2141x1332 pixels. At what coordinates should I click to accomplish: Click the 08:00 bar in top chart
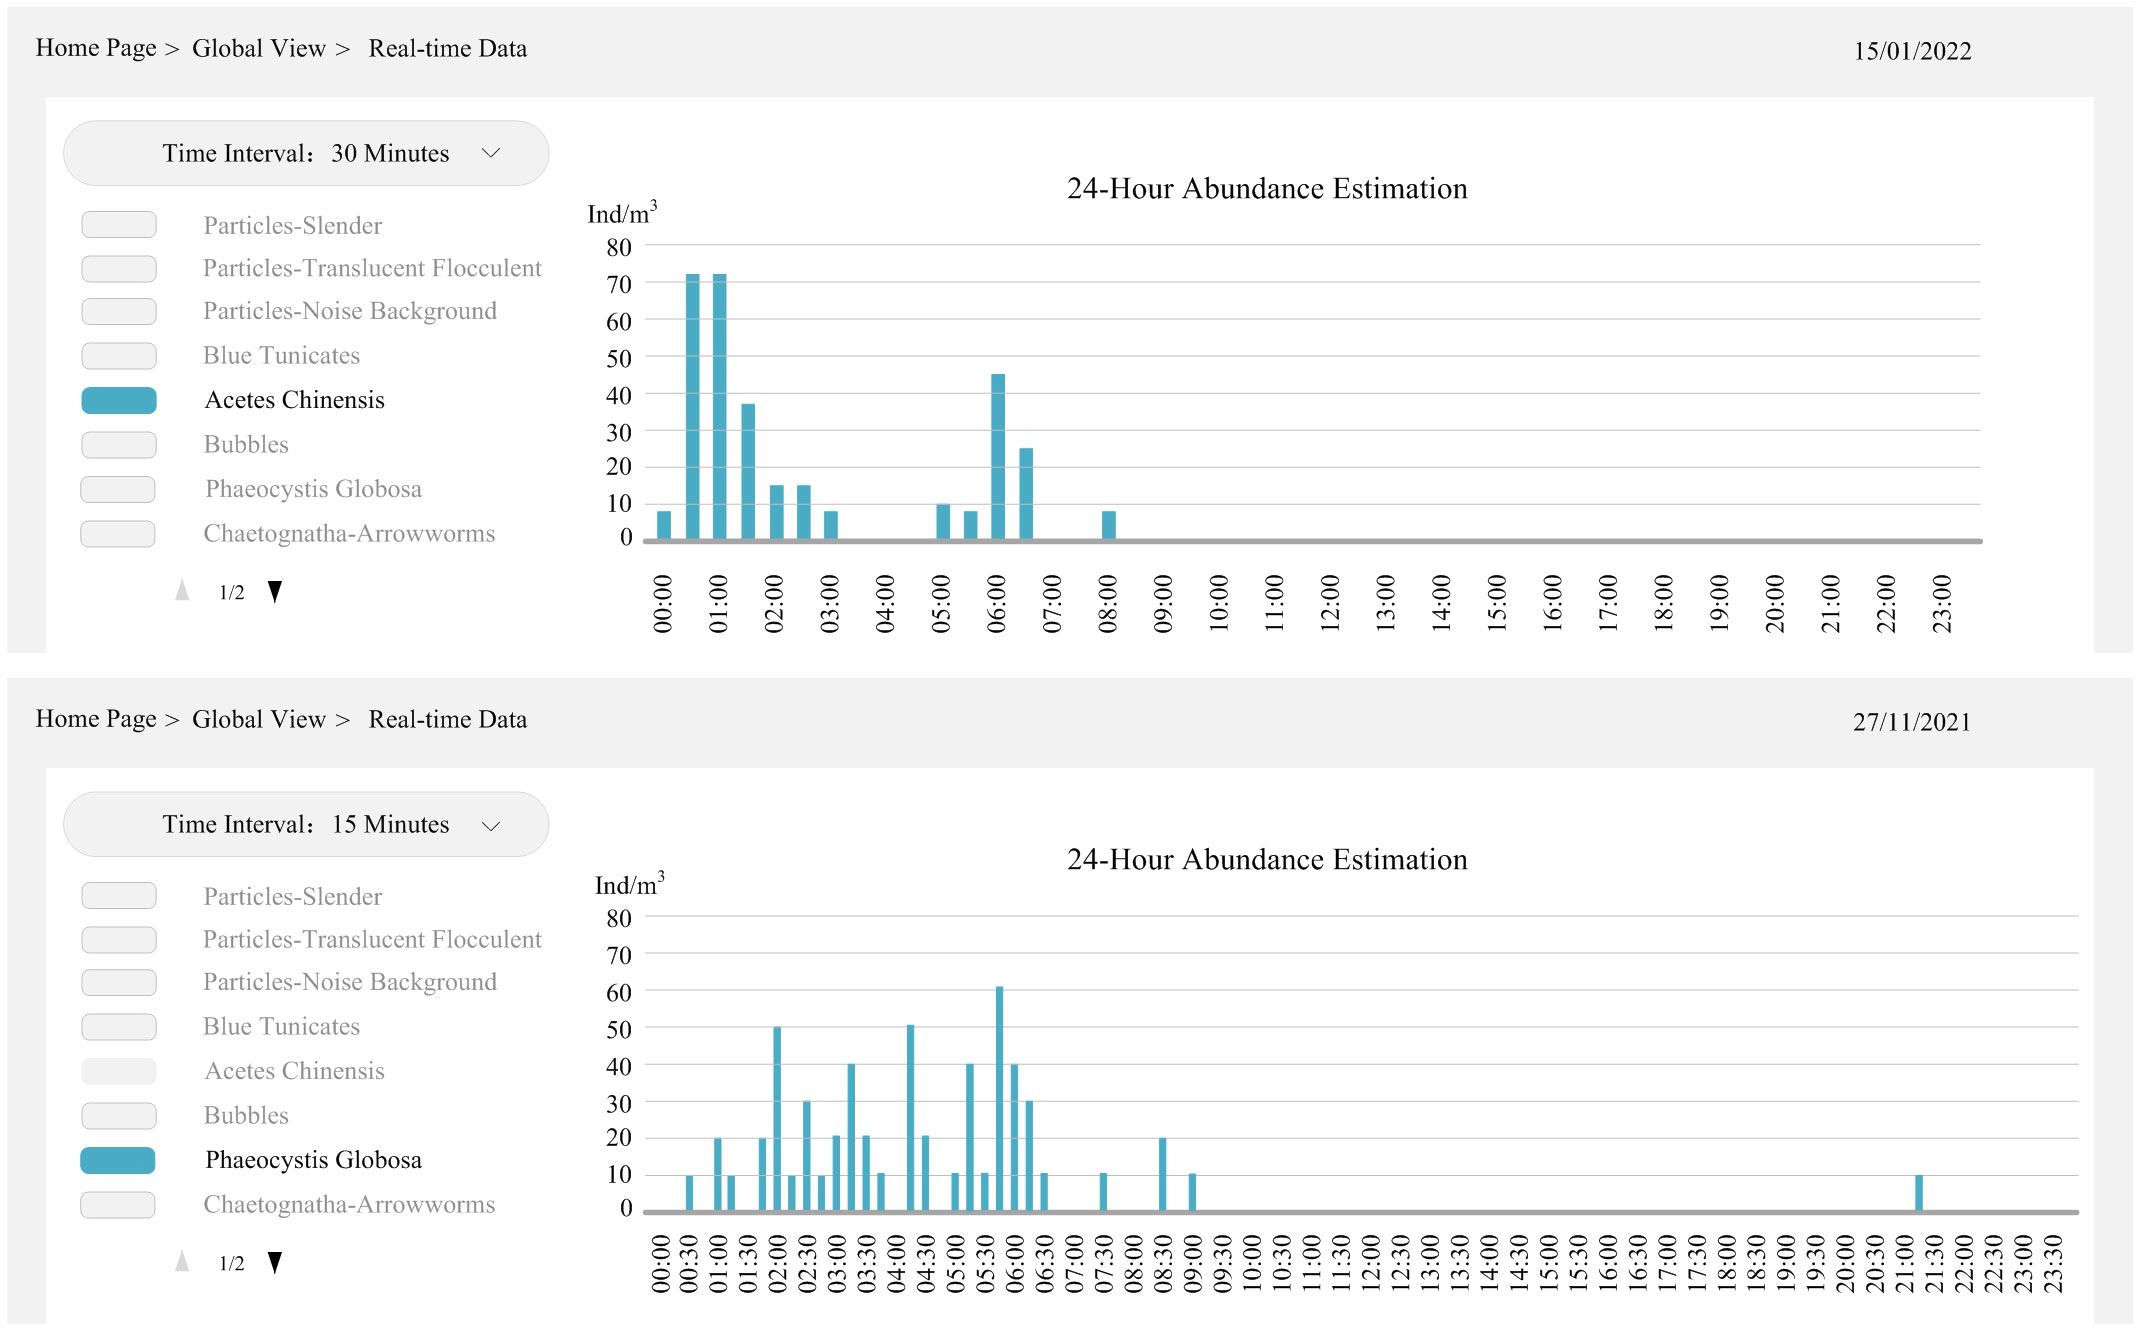click(x=1108, y=526)
